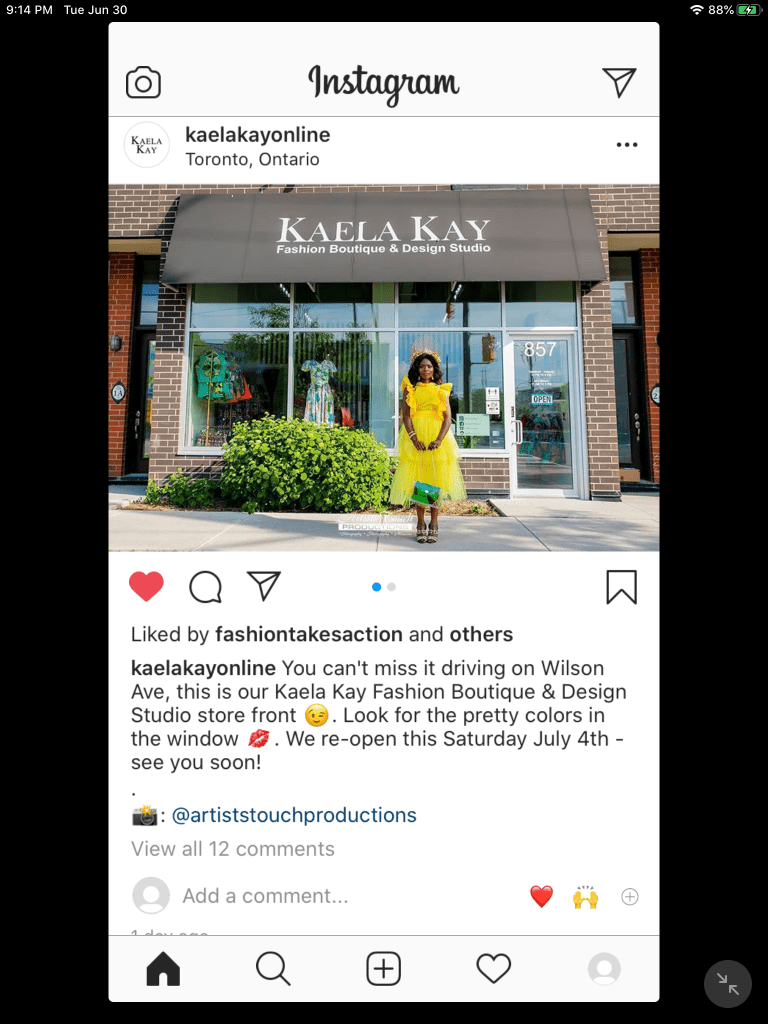The width and height of the screenshot is (768, 1024).
Task: Open the kaelakayonline username in header
Action: point(257,135)
